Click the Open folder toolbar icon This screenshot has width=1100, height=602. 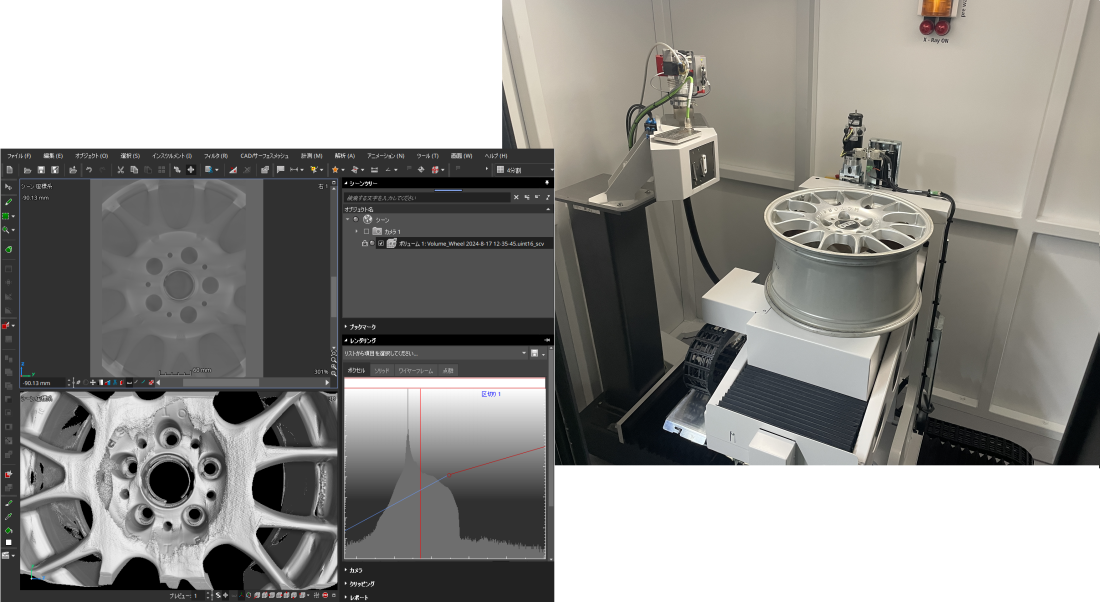click(x=25, y=170)
